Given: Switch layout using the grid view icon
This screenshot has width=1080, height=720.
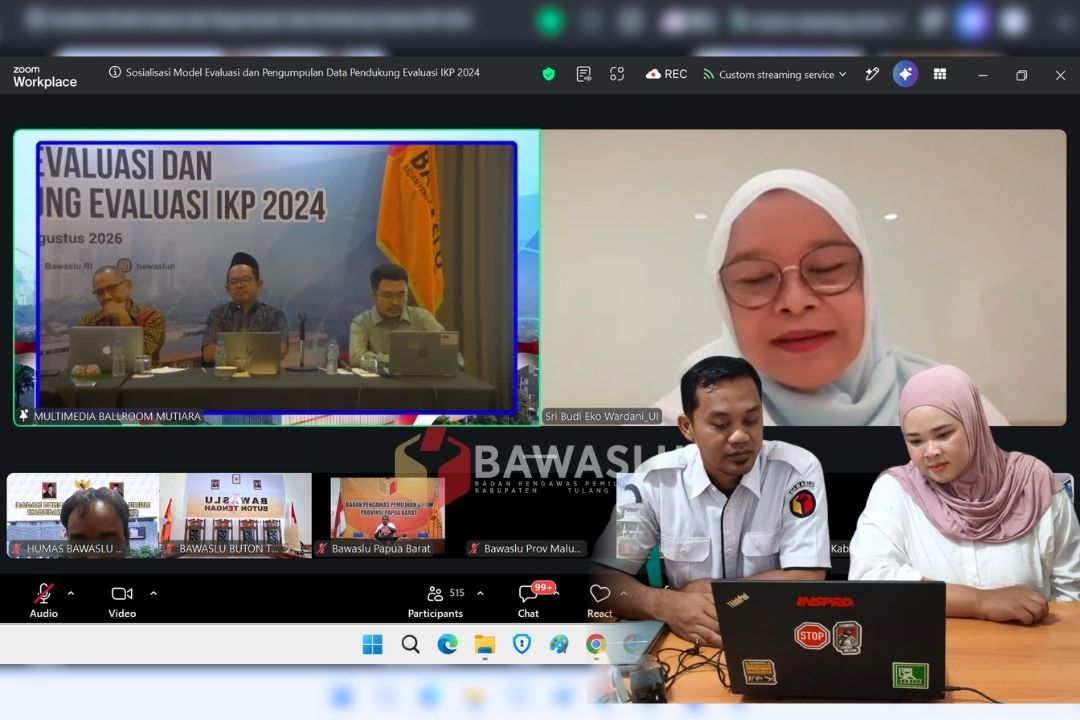Looking at the screenshot, I should (x=940, y=74).
